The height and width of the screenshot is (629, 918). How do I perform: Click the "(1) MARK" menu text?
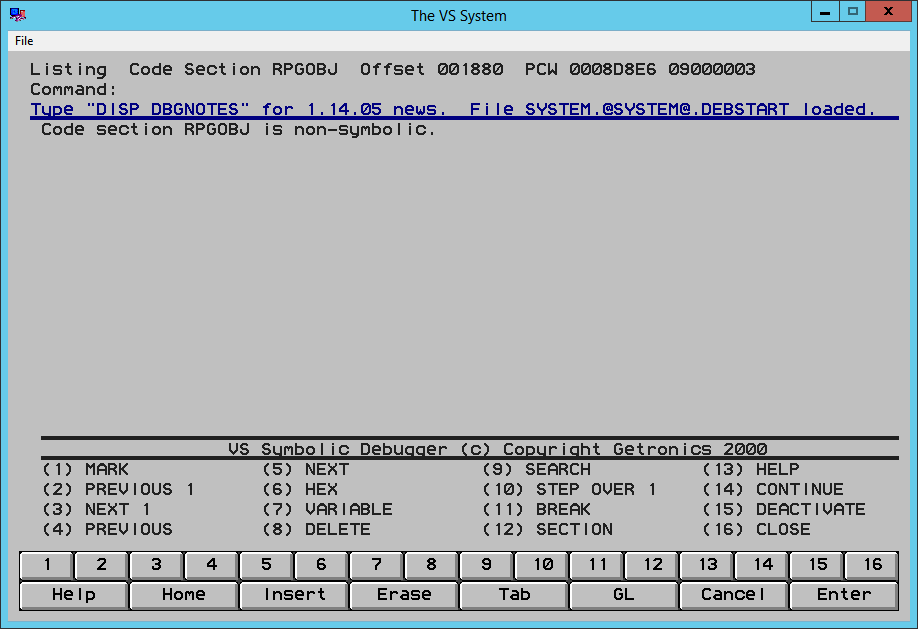coord(85,470)
